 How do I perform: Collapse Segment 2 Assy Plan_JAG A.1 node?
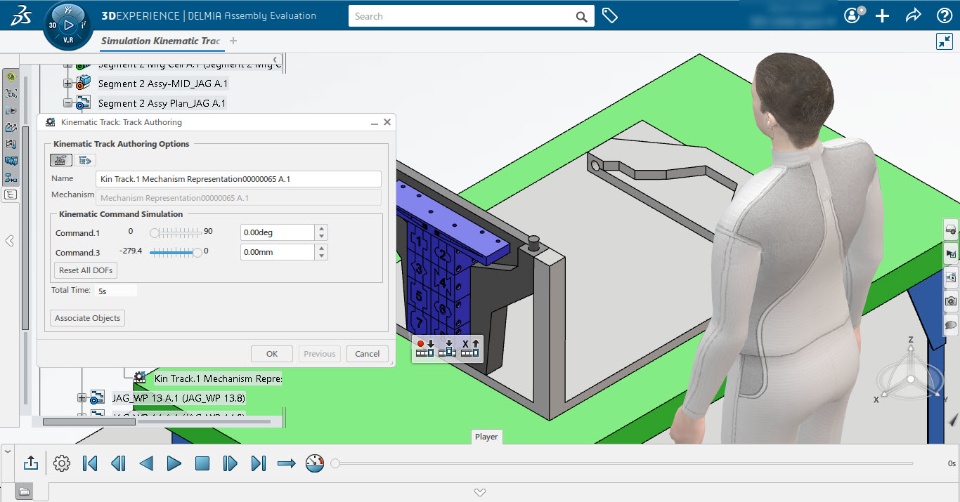[x=68, y=103]
